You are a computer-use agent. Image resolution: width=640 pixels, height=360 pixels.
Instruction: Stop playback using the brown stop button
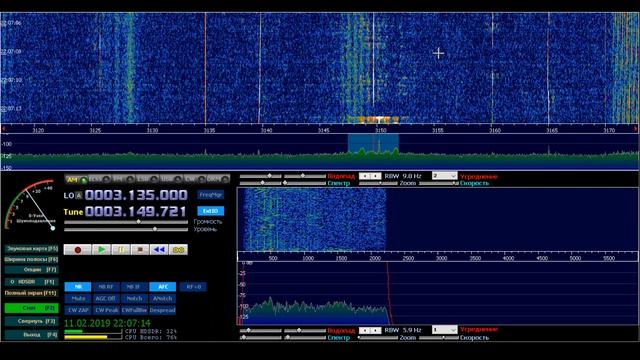tap(140, 249)
